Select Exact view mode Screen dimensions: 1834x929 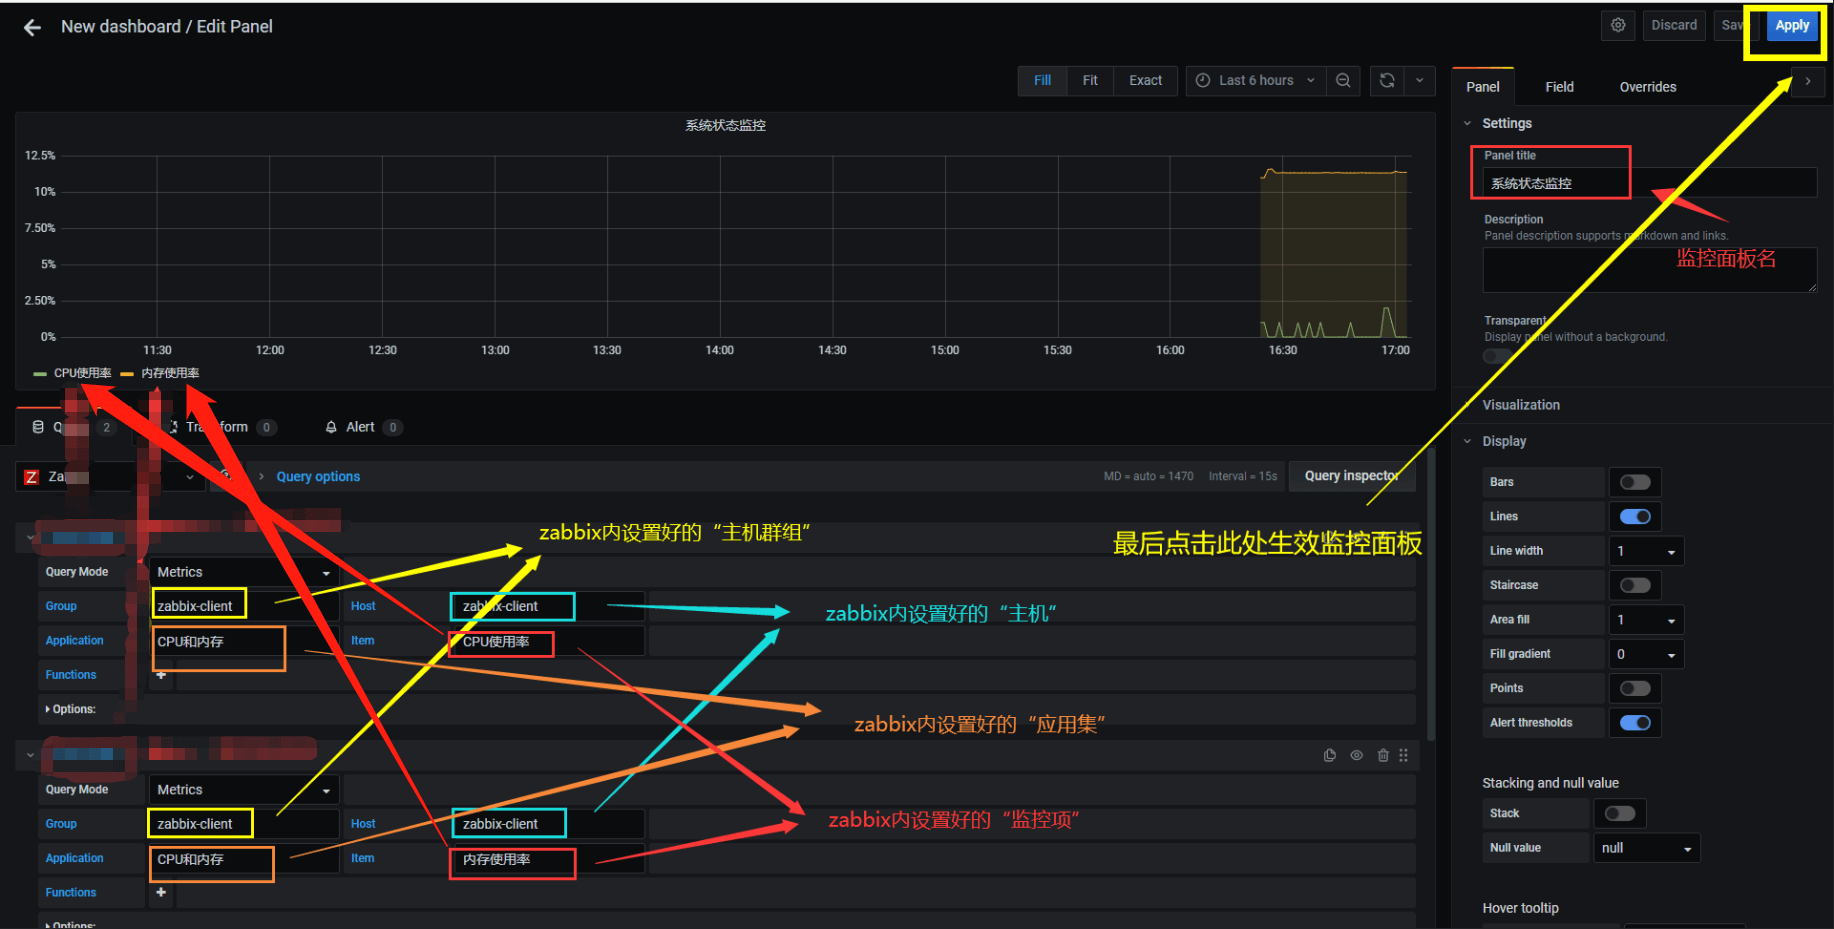[x=1146, y=81]
